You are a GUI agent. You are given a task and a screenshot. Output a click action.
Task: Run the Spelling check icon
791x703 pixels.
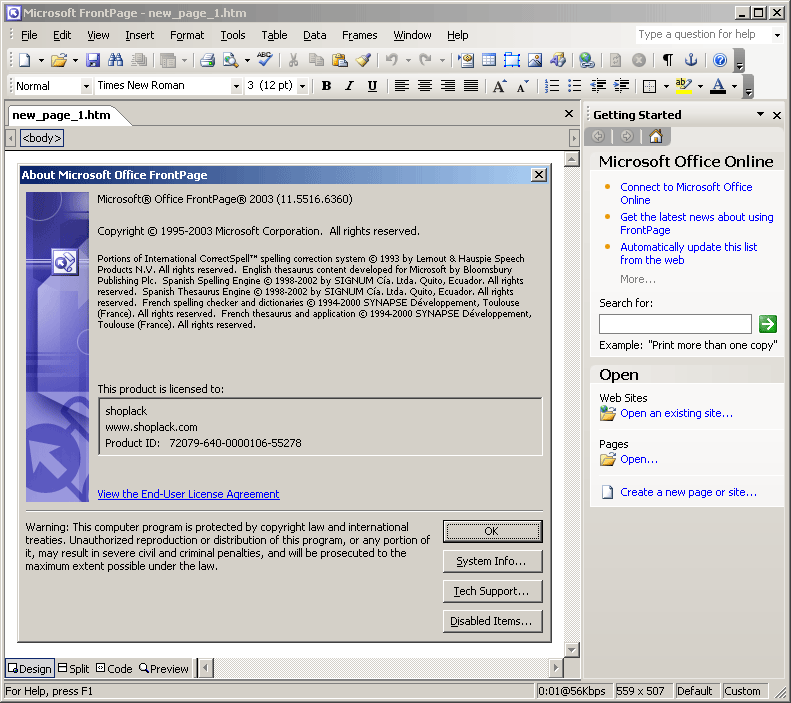pos(265,60)
